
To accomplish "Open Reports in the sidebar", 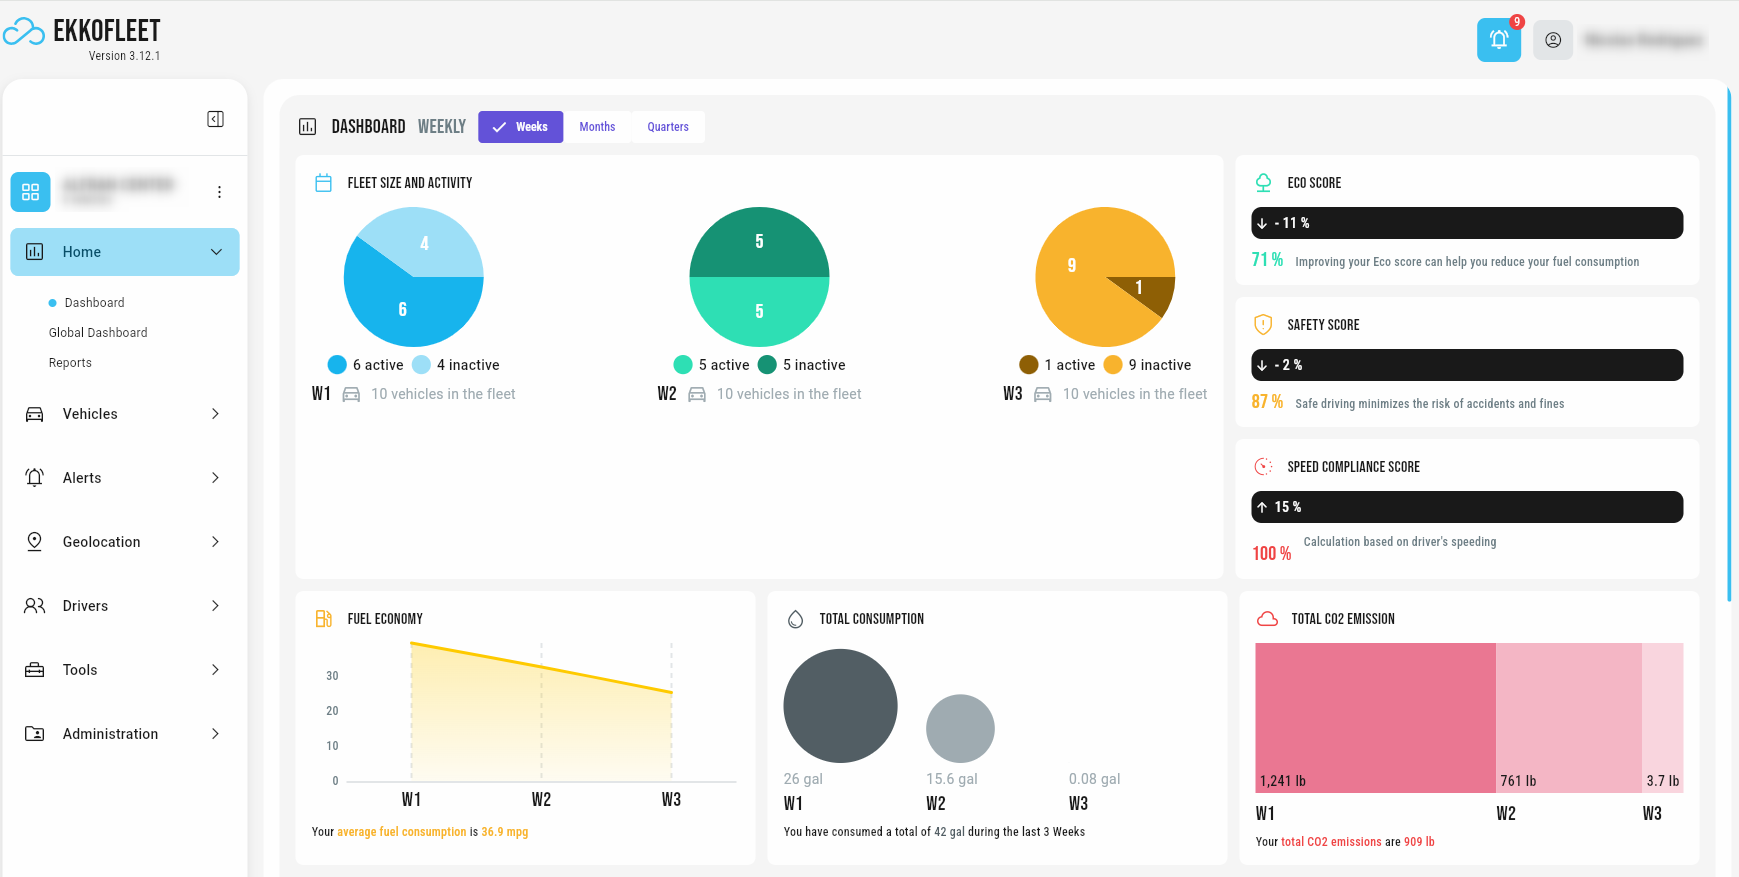I will [70, 363].
